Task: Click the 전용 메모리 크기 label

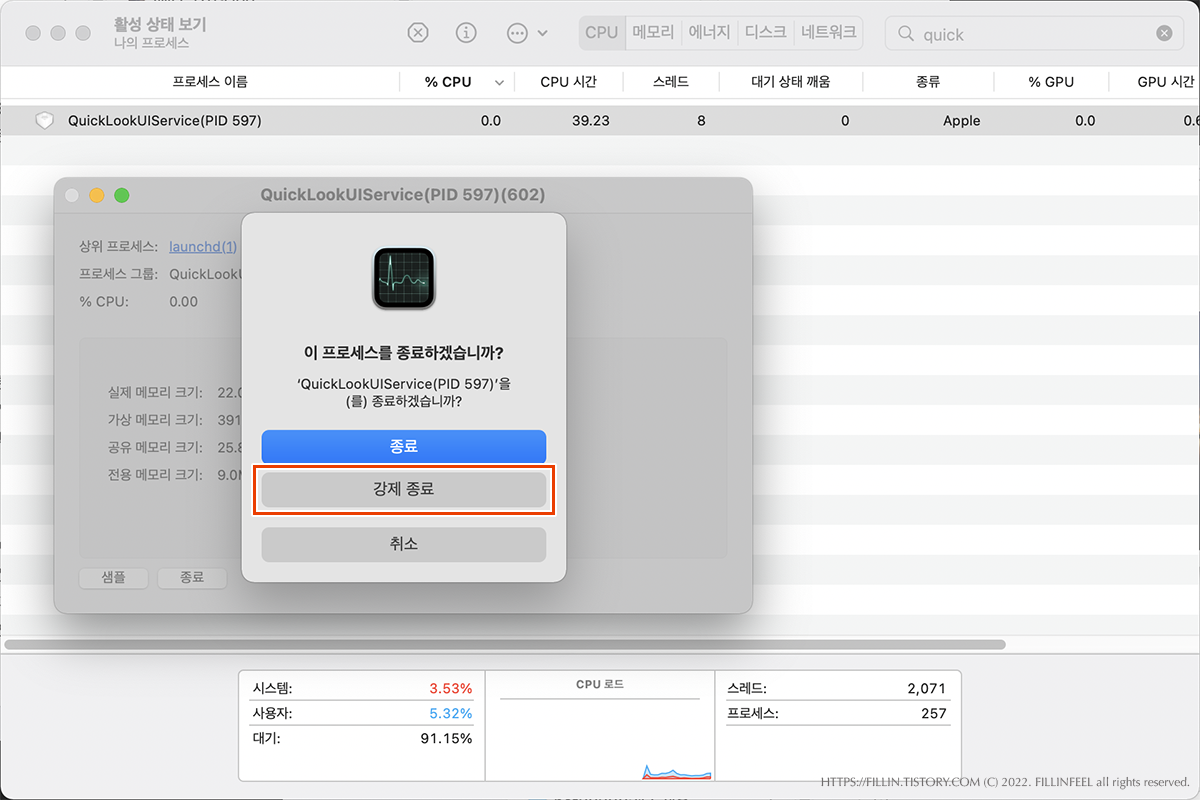Action: [x=155, y=475]
